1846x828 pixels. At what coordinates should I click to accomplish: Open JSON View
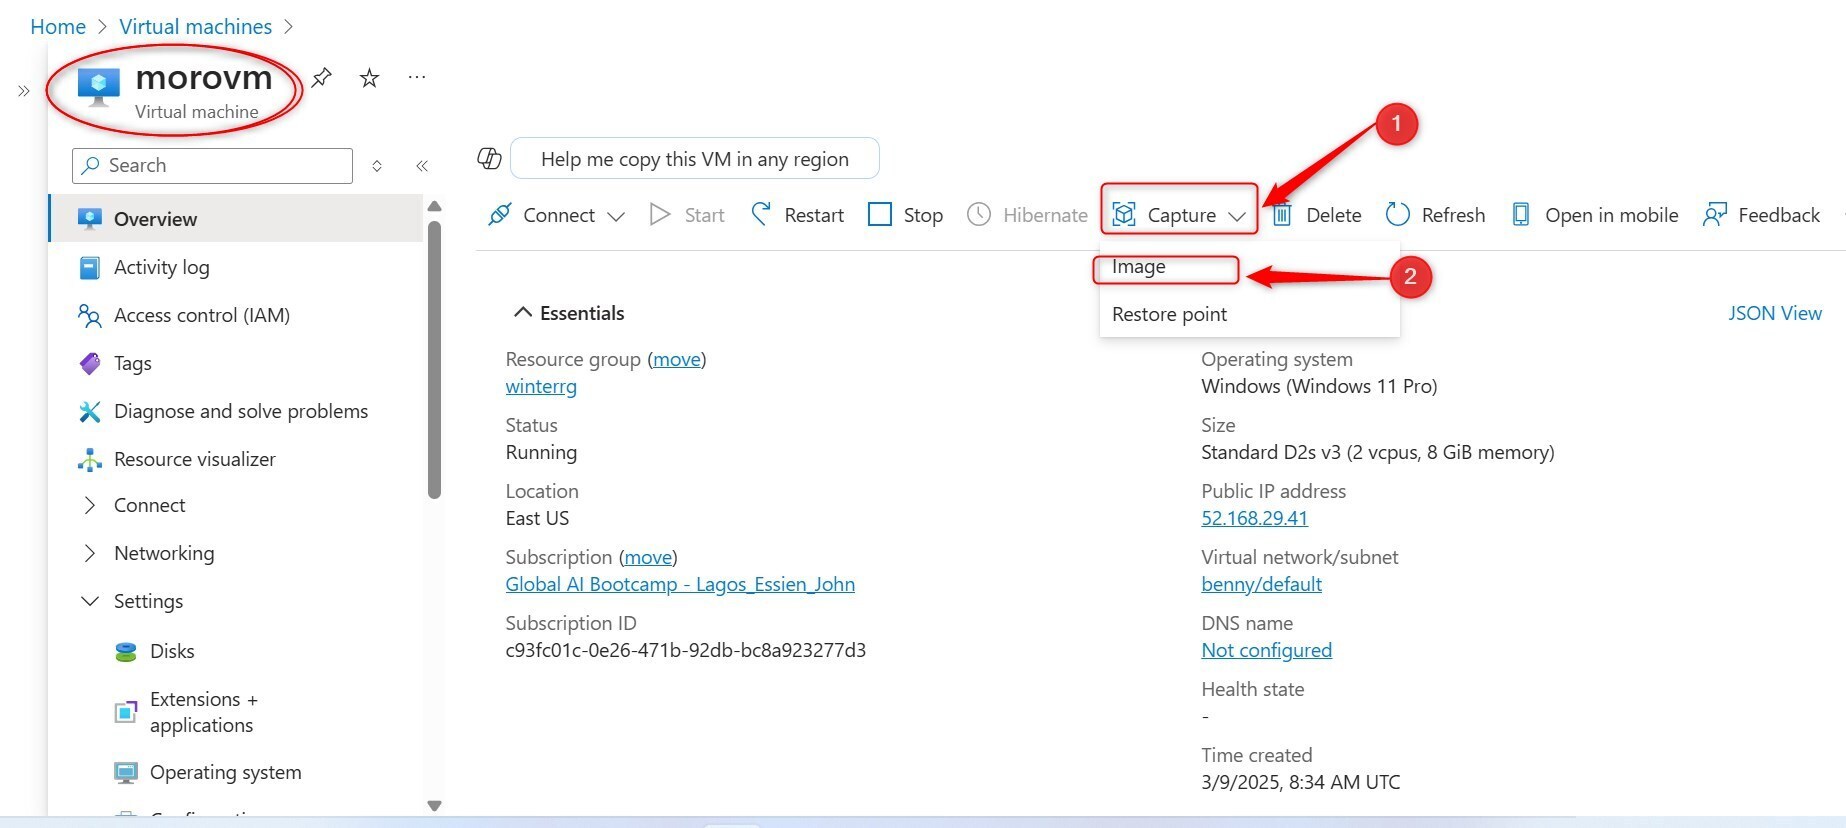[x=1775, y=313]
